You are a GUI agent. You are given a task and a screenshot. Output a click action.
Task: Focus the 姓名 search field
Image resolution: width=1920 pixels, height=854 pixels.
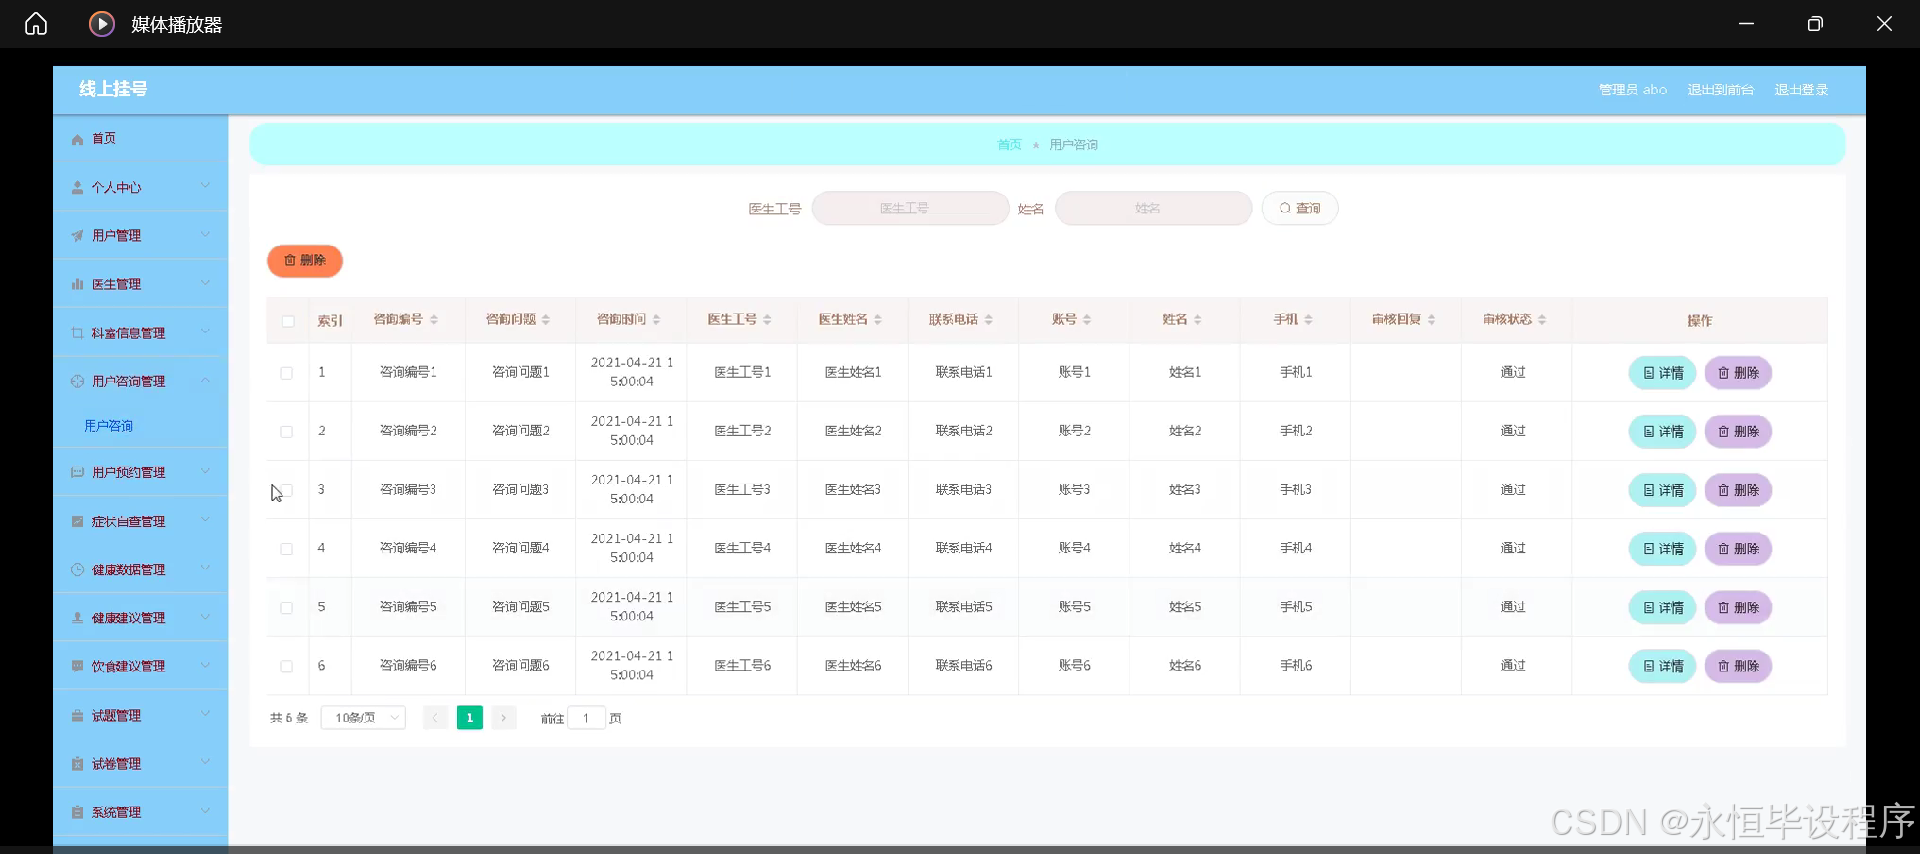coord(1154,208)
